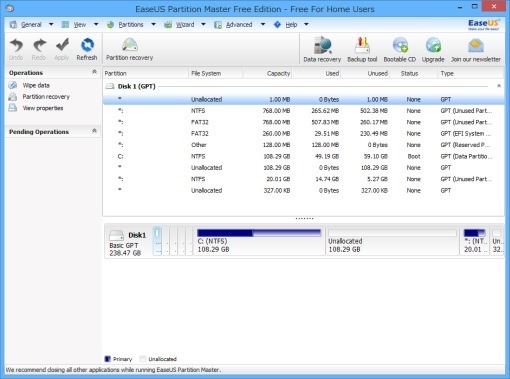
Task: Select the C: NTFS 108.29 GB row
Action: pyautogui.click(x=303, y=156)
